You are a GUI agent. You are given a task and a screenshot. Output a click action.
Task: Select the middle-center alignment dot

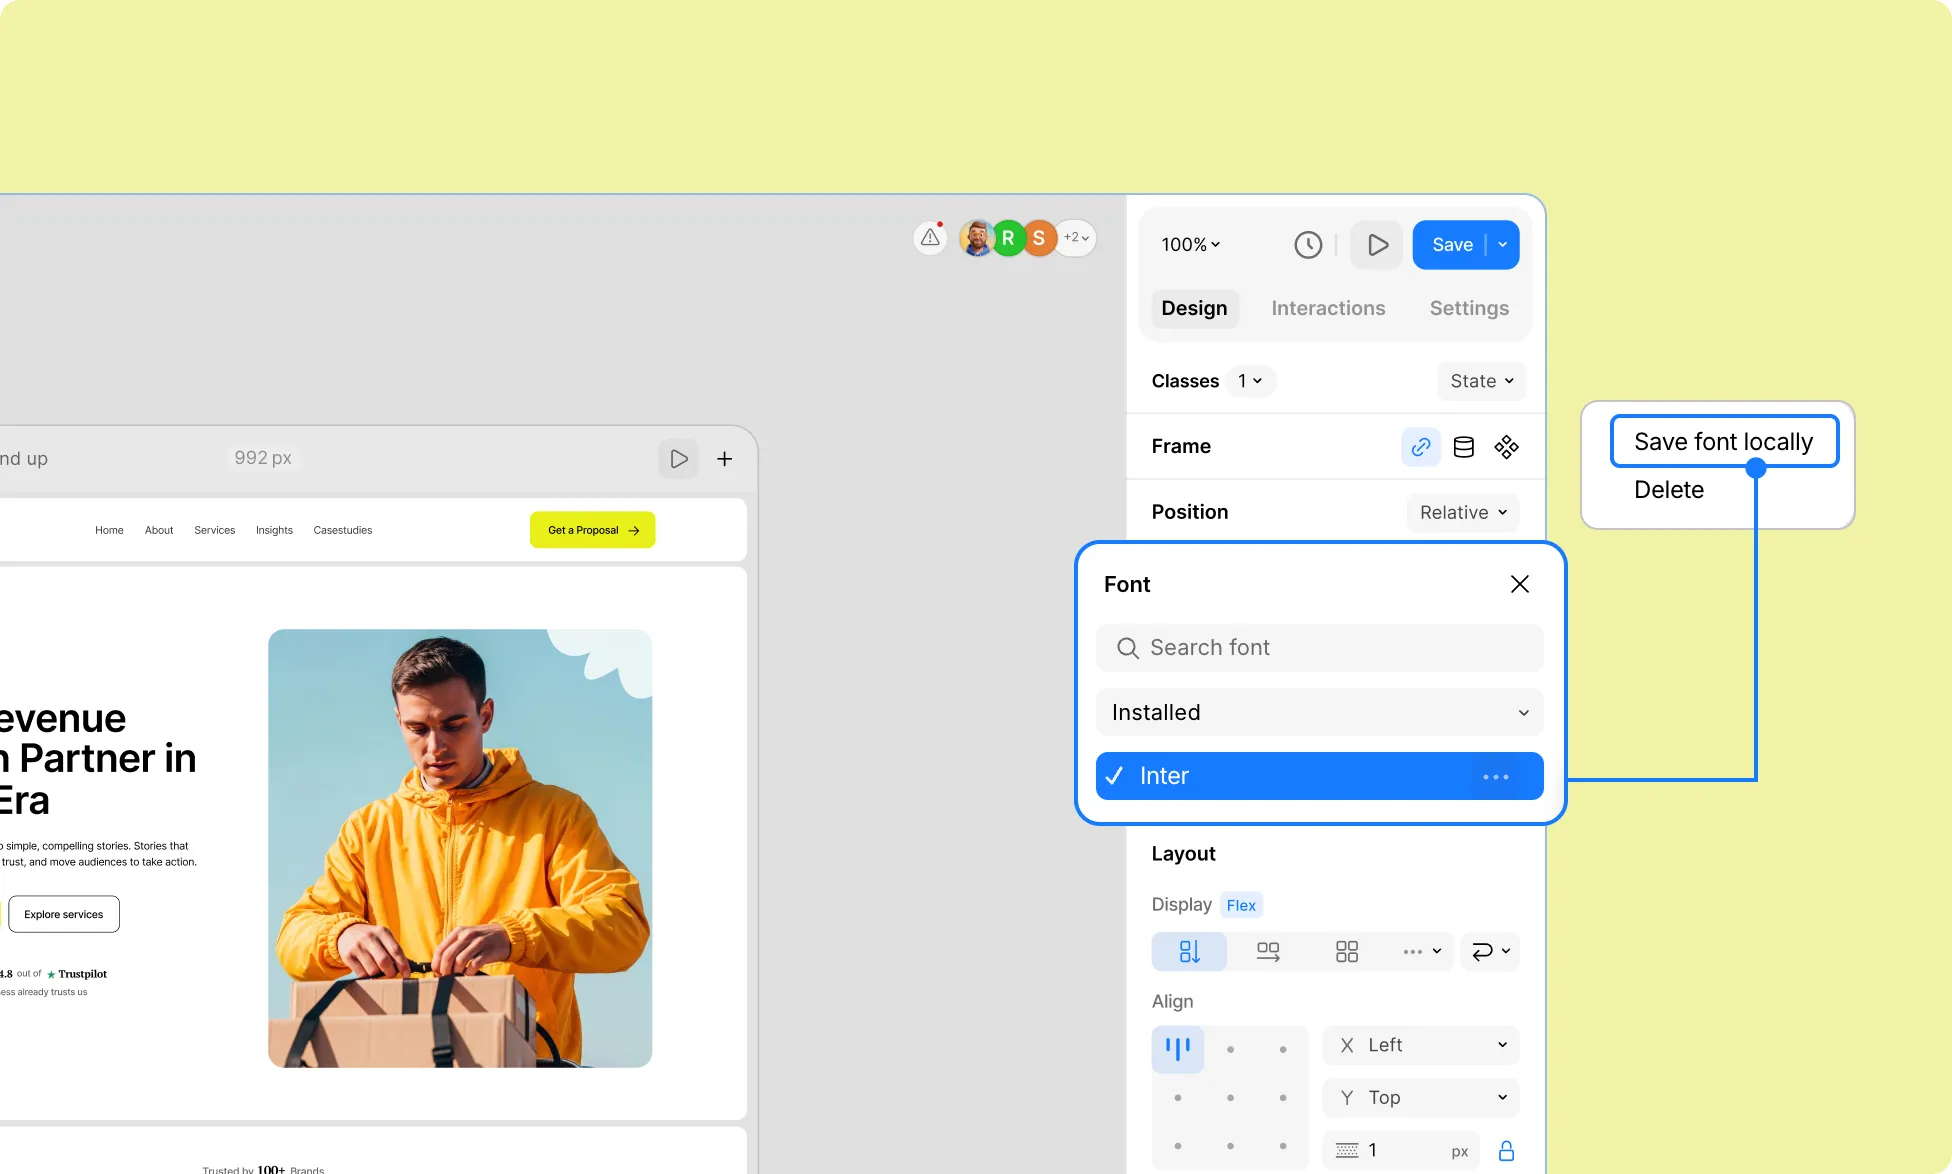(1230, 1098)
